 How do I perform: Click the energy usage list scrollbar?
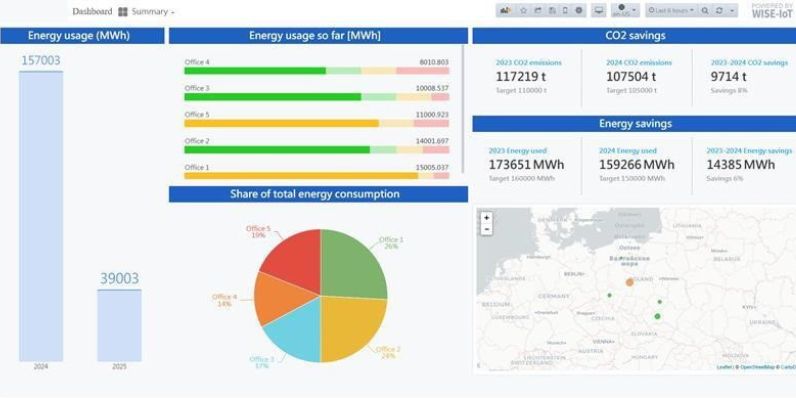(463, 109)
